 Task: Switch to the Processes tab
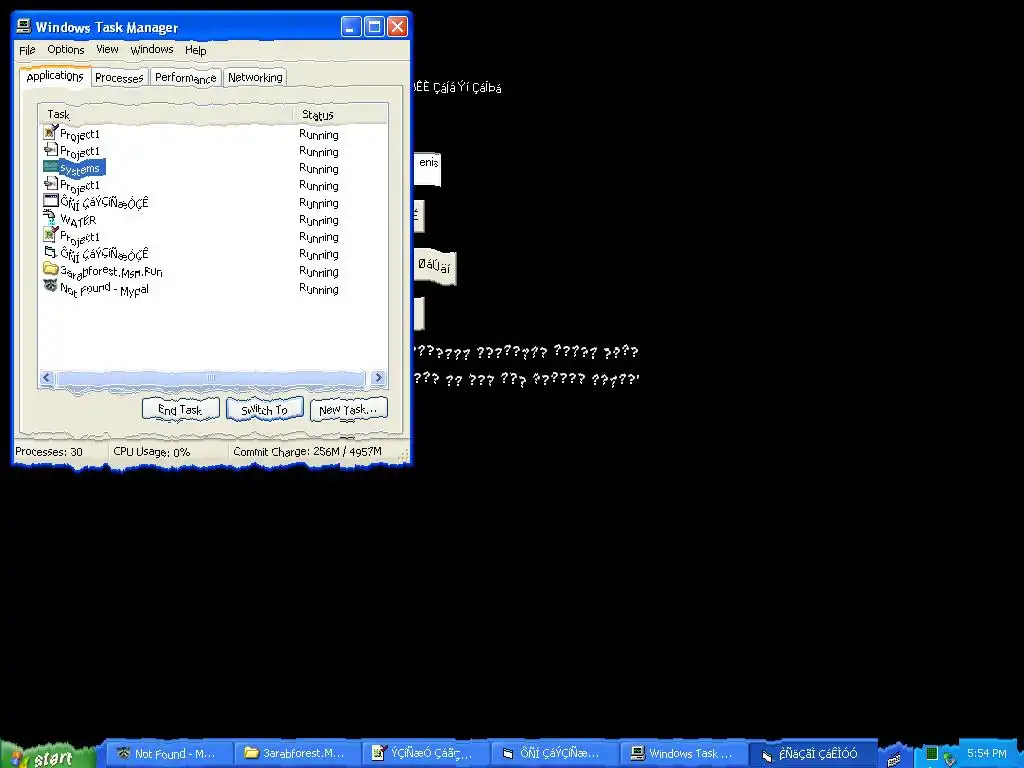click(119, 78)
